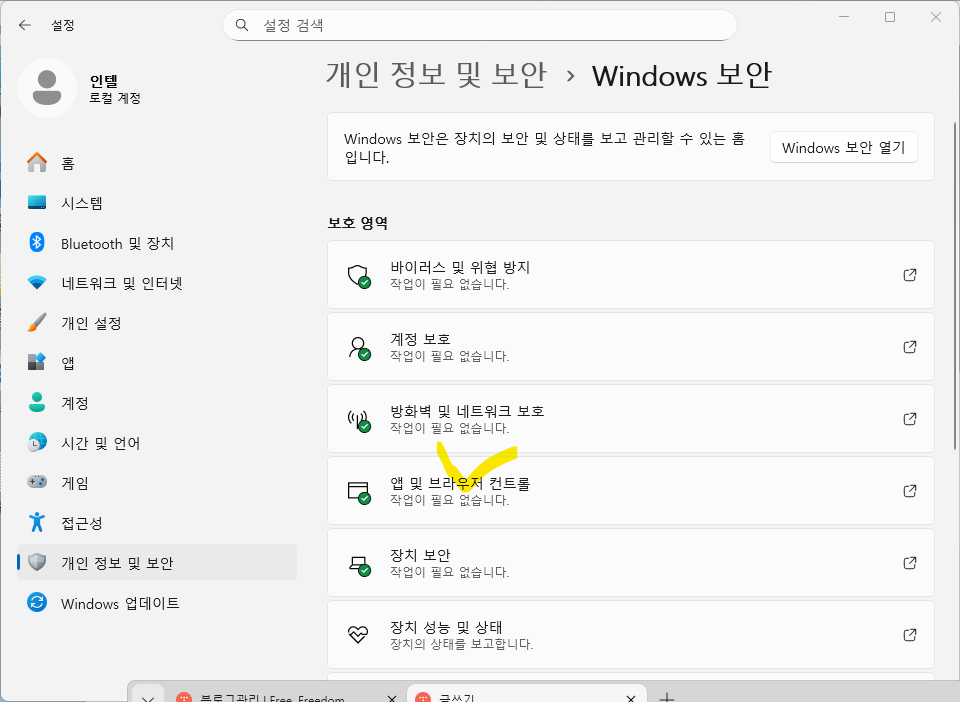Open 방화벽 및 네트워크 보호 antenna icon

tap(359, 420)
